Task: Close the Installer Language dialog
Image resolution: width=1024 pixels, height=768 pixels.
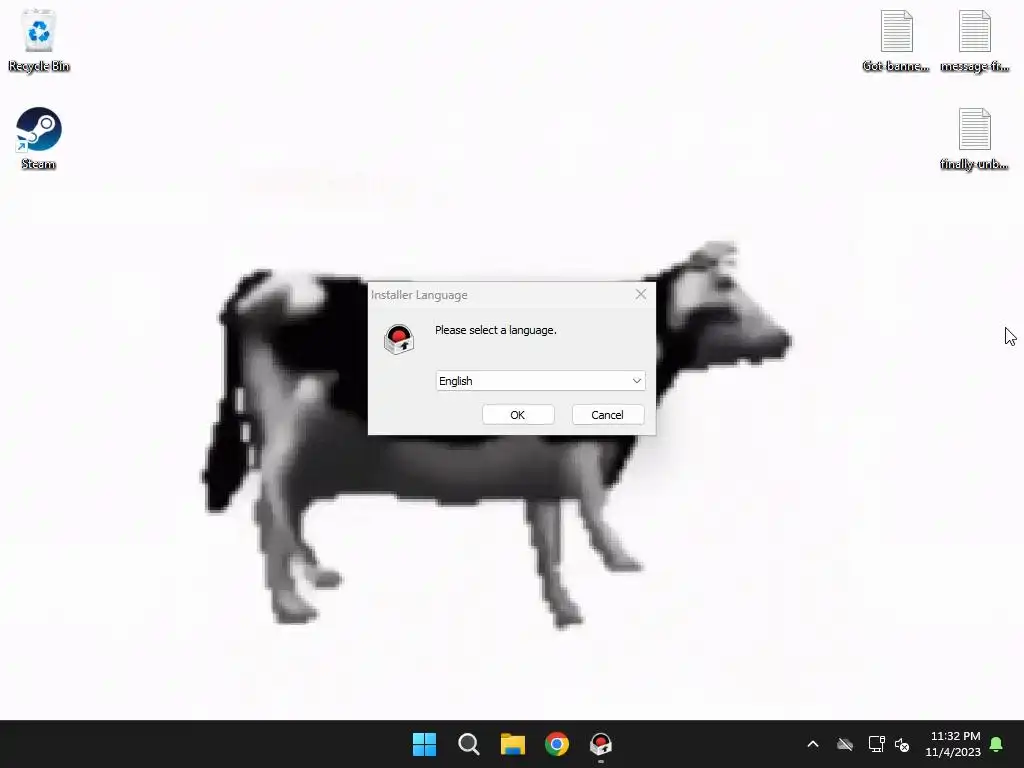Action: [x=641, y=295]
